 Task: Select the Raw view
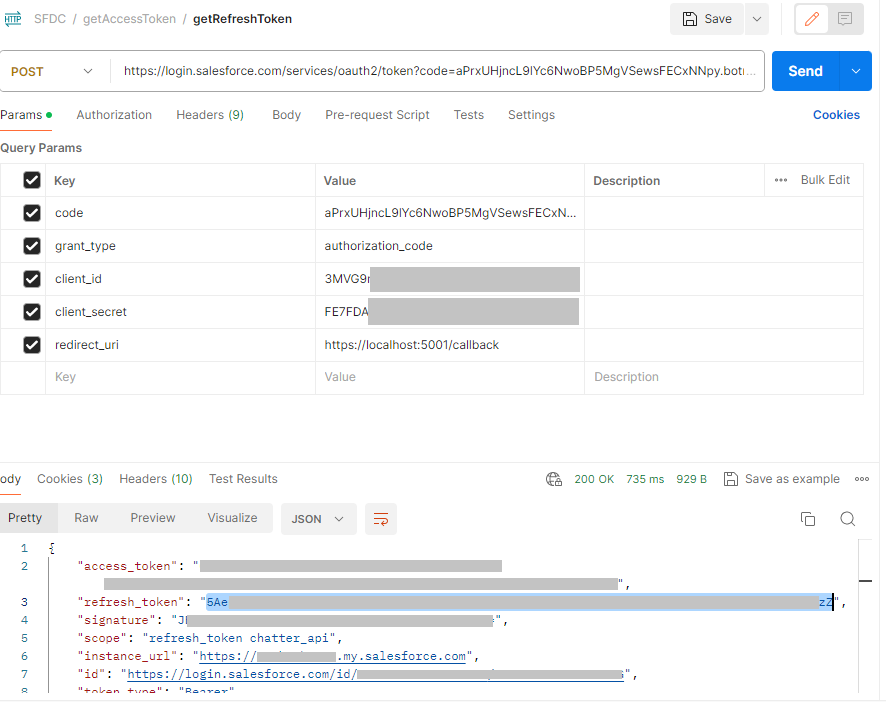coord(86,518)
